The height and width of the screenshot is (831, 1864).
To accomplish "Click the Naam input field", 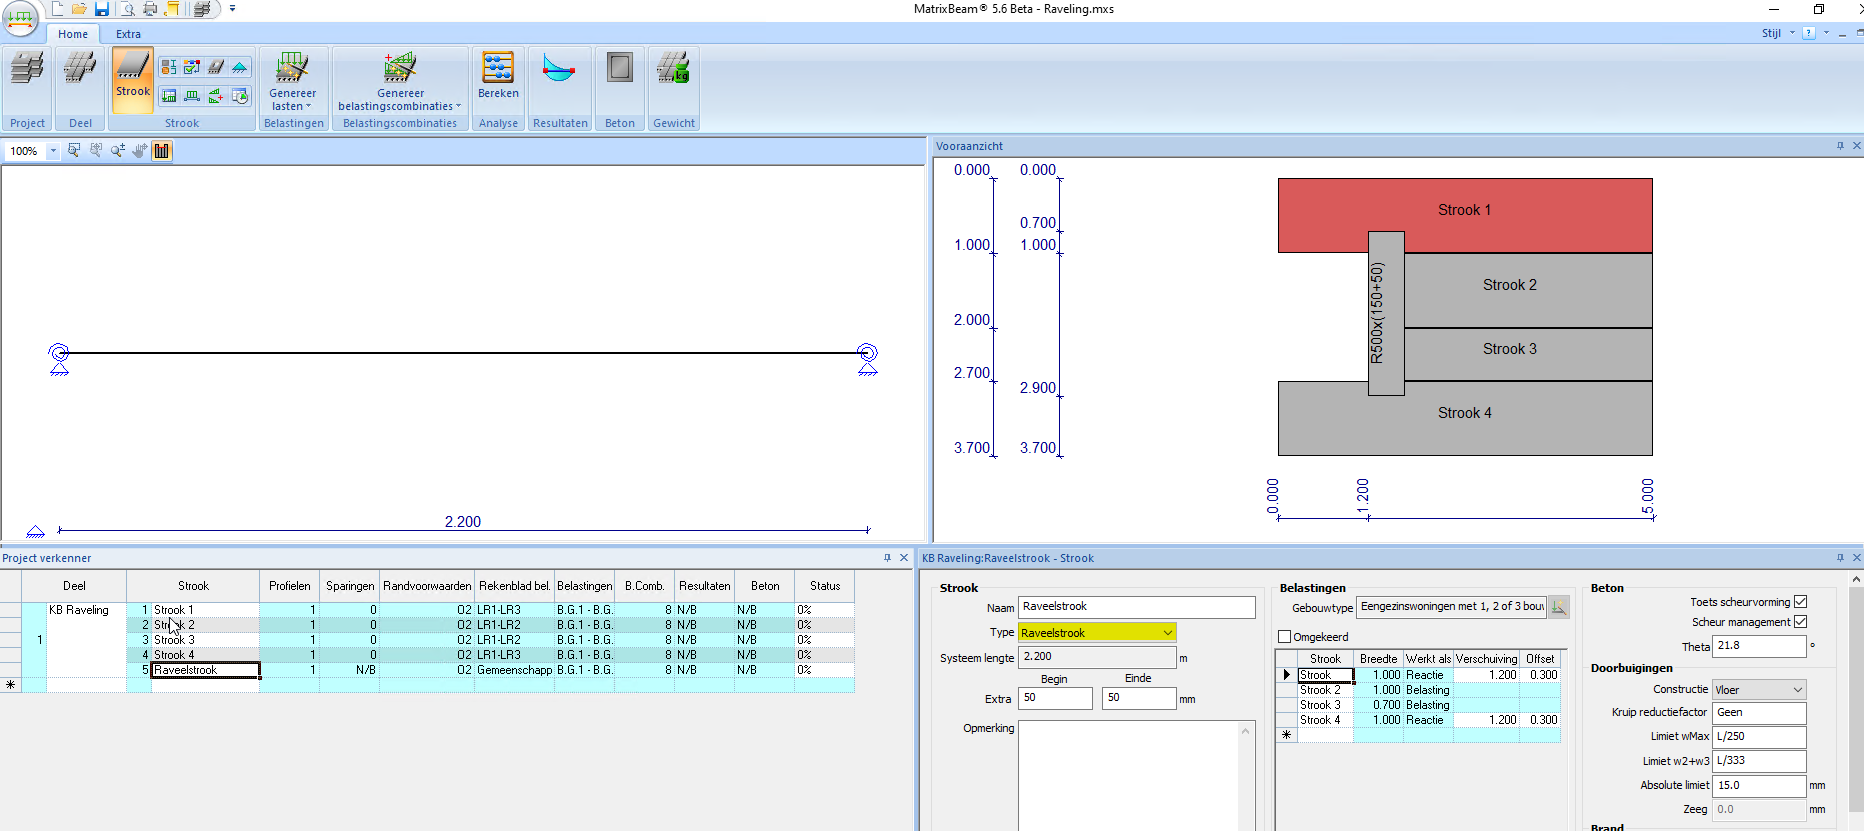I will coord(1137,607).
